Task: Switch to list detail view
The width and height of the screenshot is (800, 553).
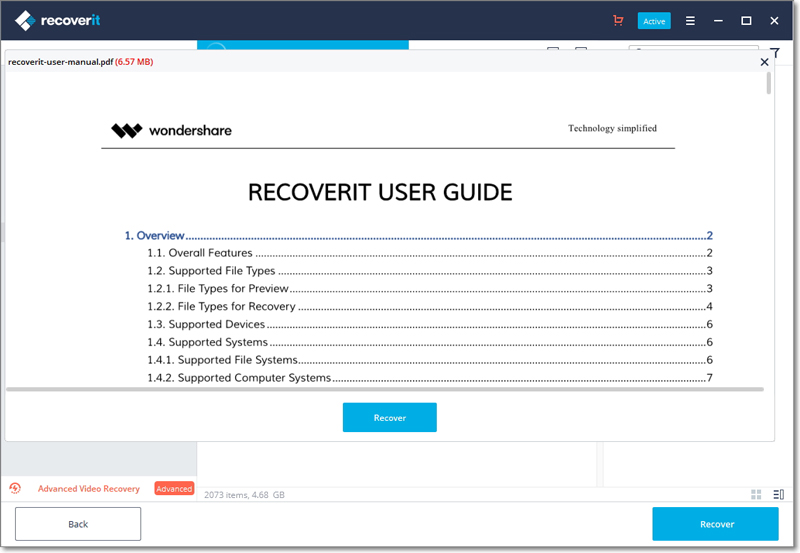Action: [x=779, y=494]
